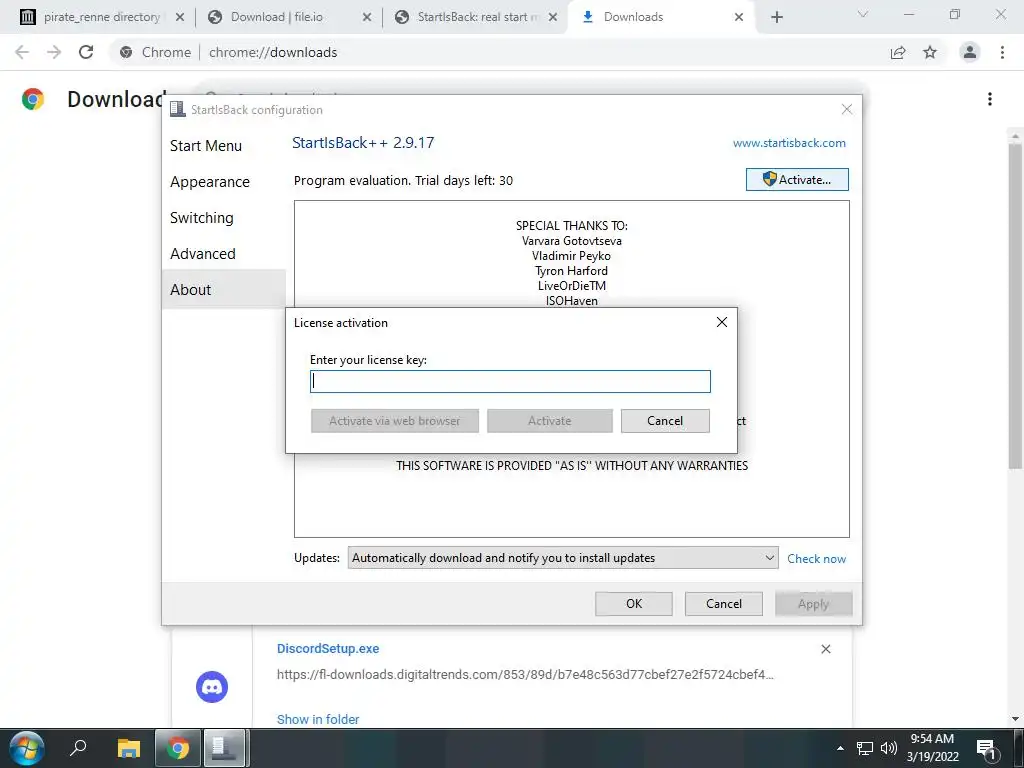Open Downloads page more actions menu
This screenshot has width=1024, height=768.
pos(990,99)
